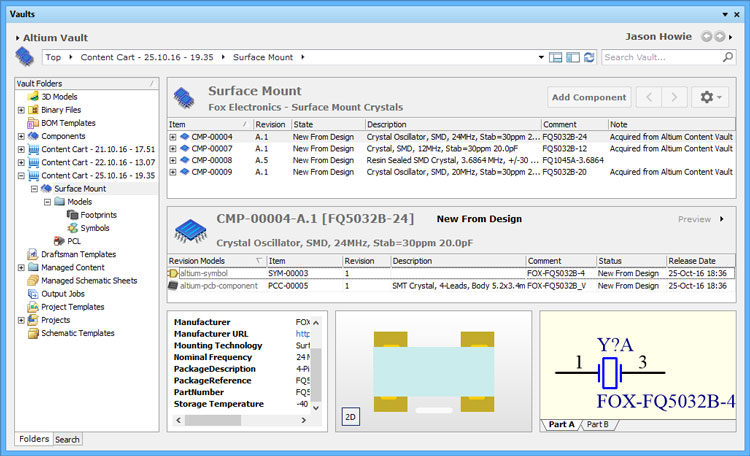This screenshot has width=750, height=456.
Task: Select the 3D Models folder
Action: click(x=57, y=96)
